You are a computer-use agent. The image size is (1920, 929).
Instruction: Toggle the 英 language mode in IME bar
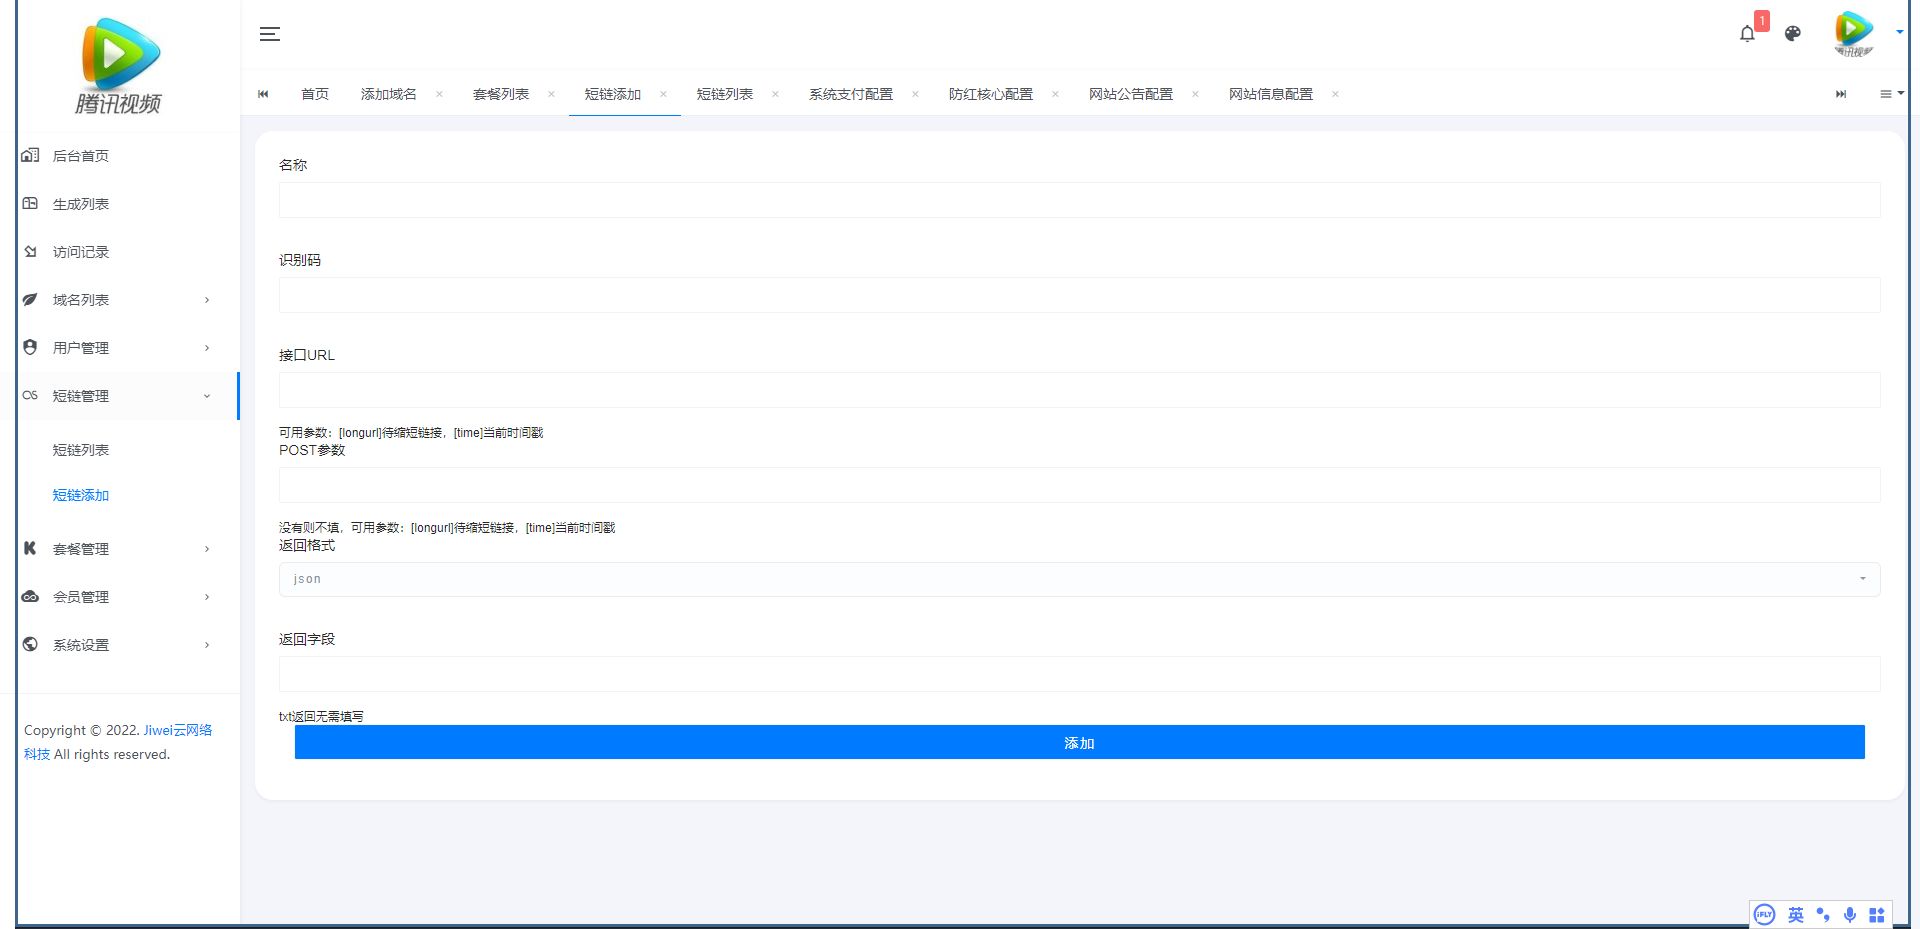point(1796,914)
